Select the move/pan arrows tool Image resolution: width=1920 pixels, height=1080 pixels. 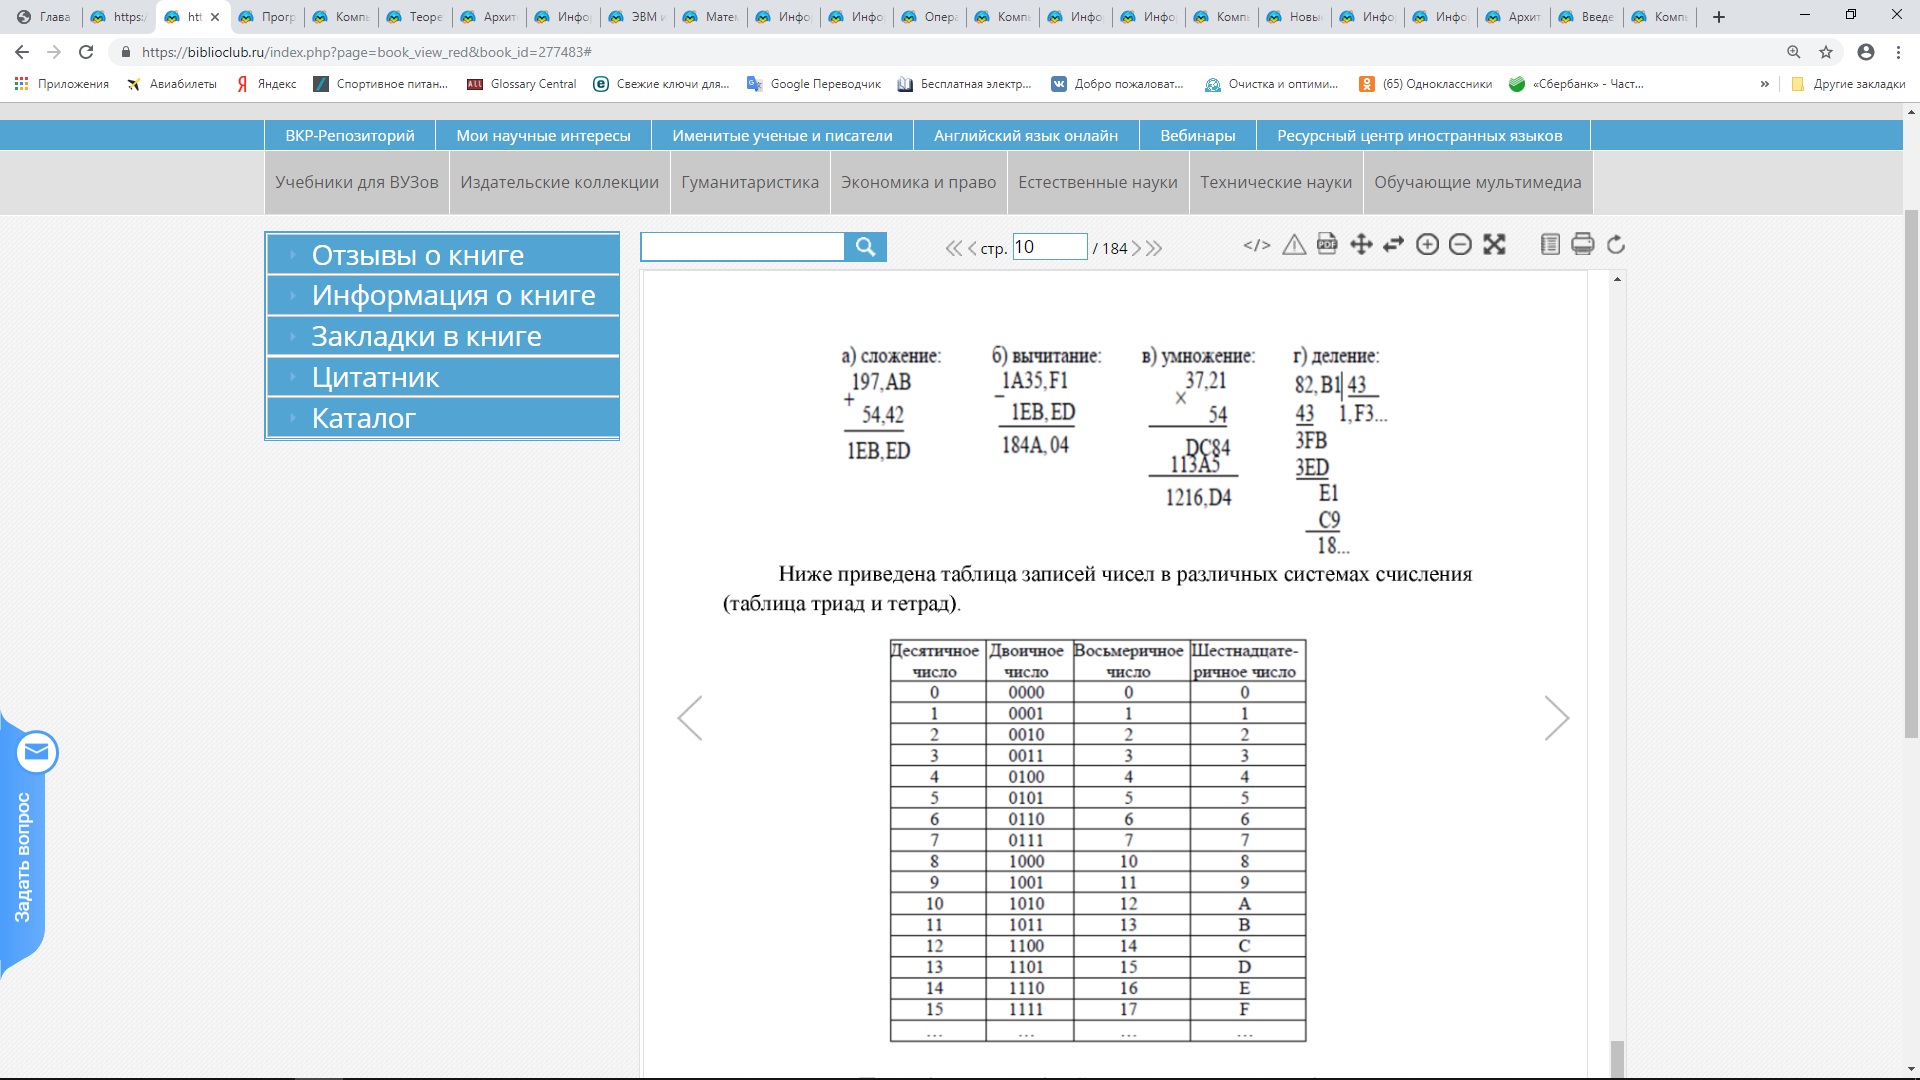[1361, 245]
